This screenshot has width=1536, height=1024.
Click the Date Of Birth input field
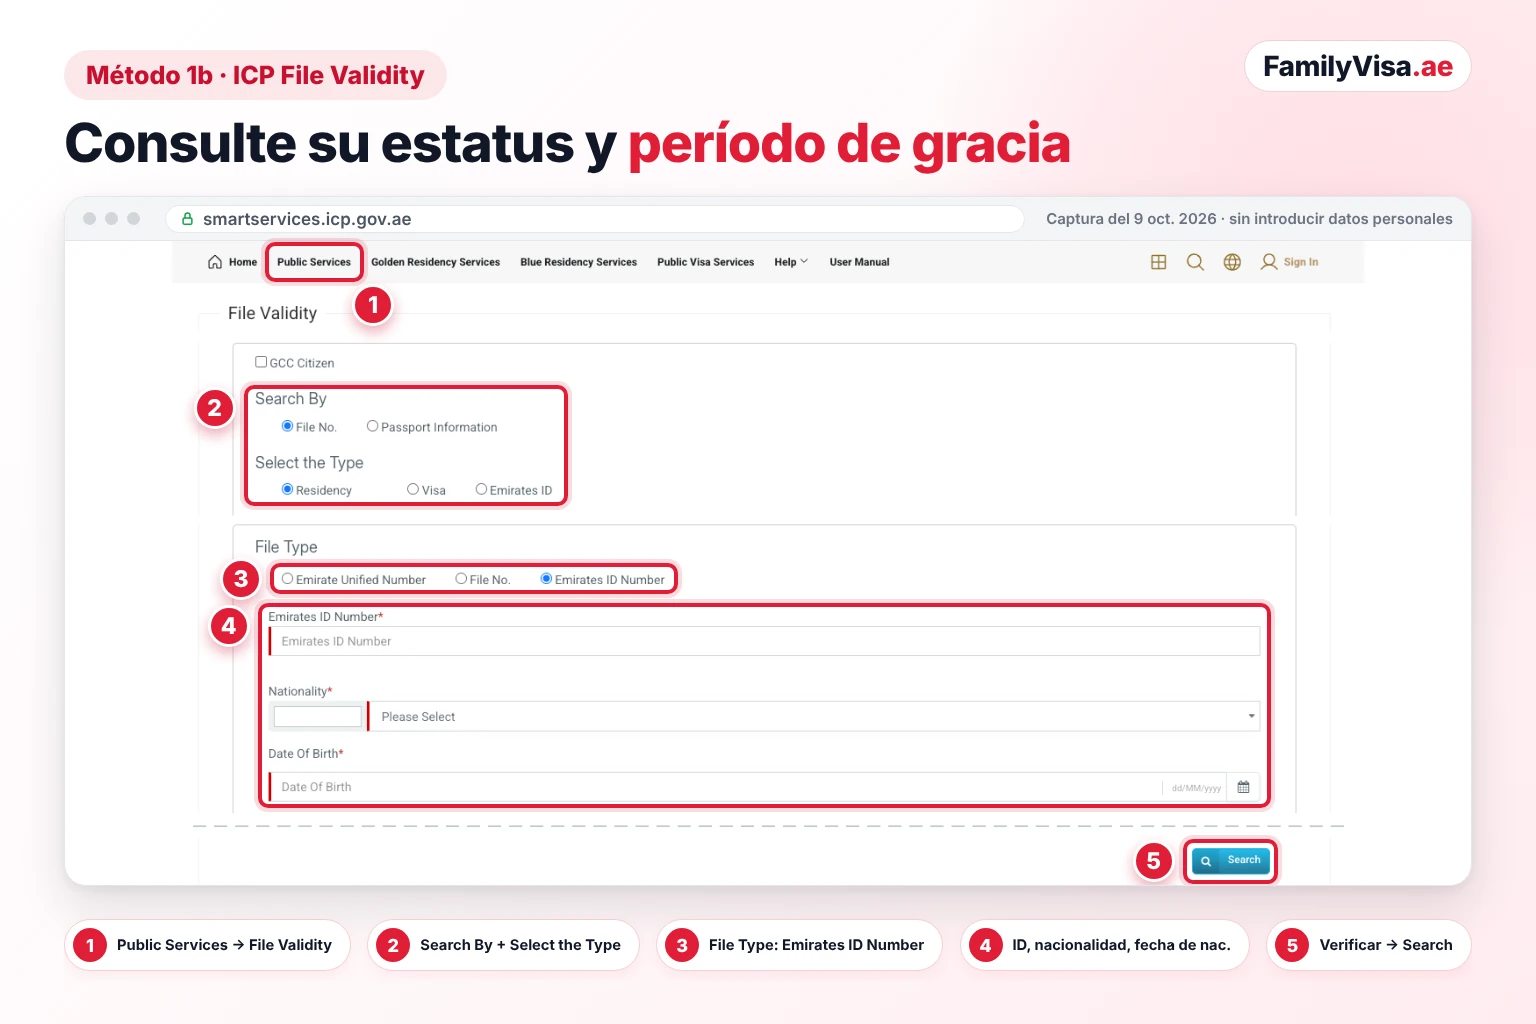tap(715, 787)
